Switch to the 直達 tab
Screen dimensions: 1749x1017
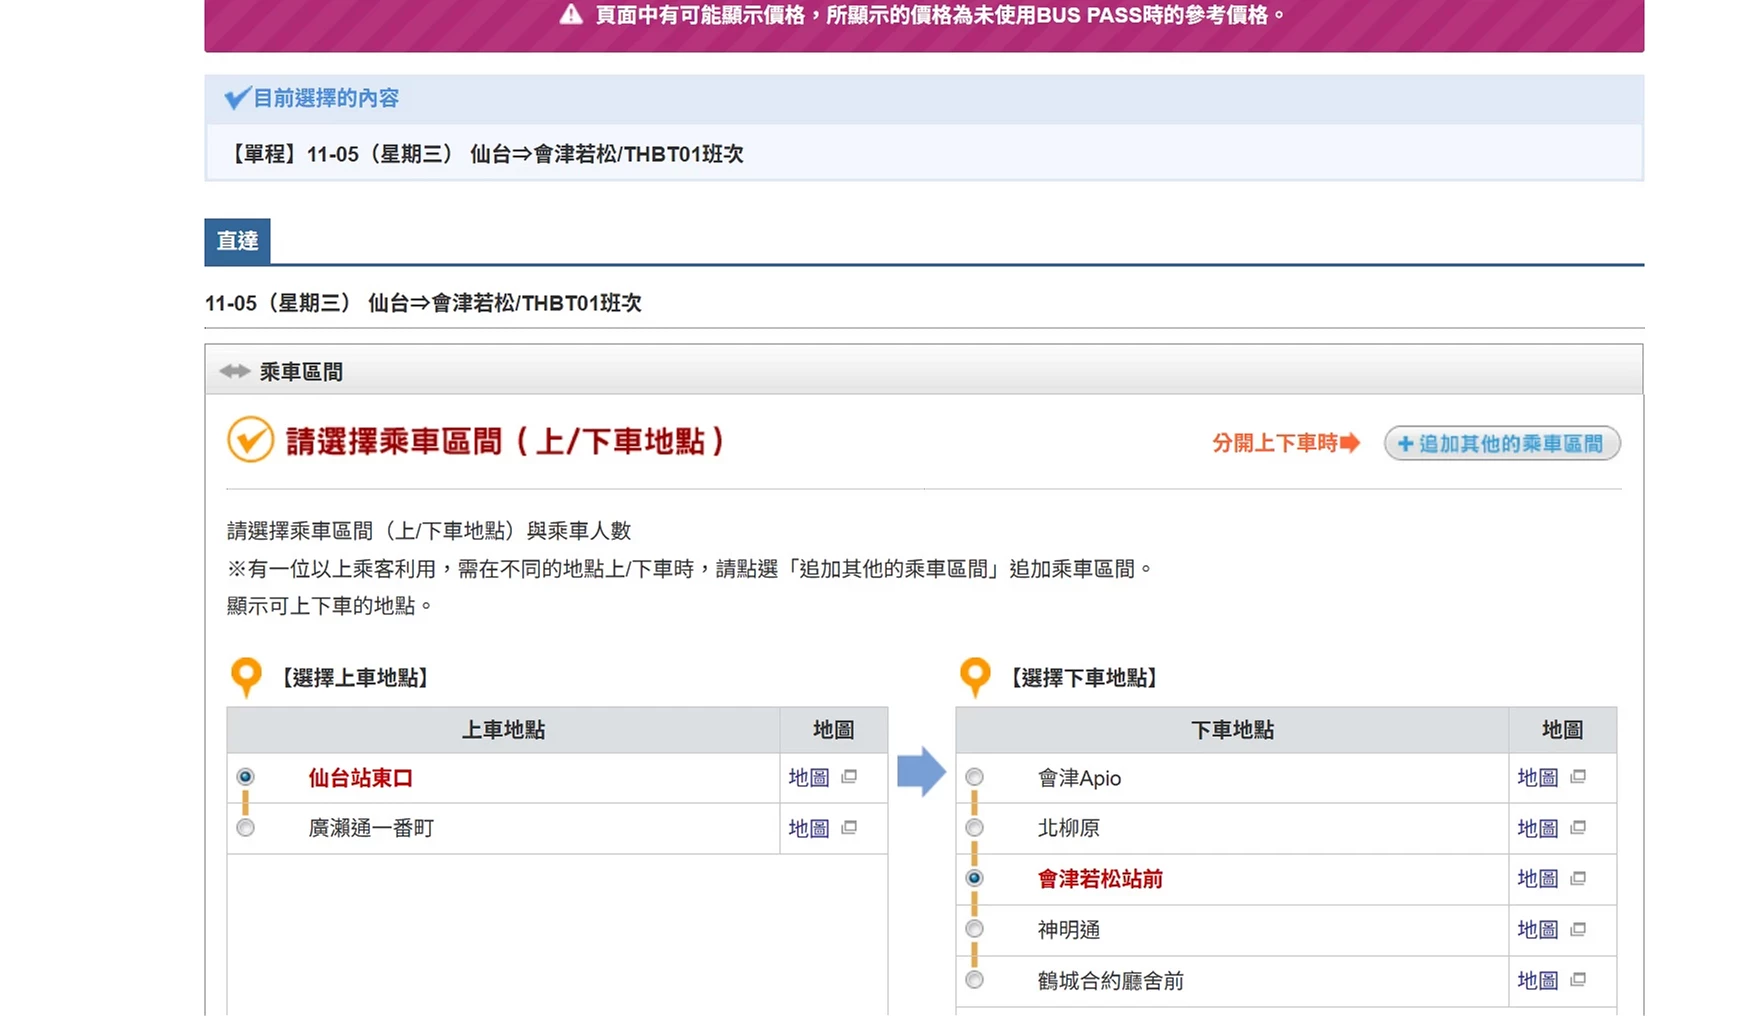point(237,241)
